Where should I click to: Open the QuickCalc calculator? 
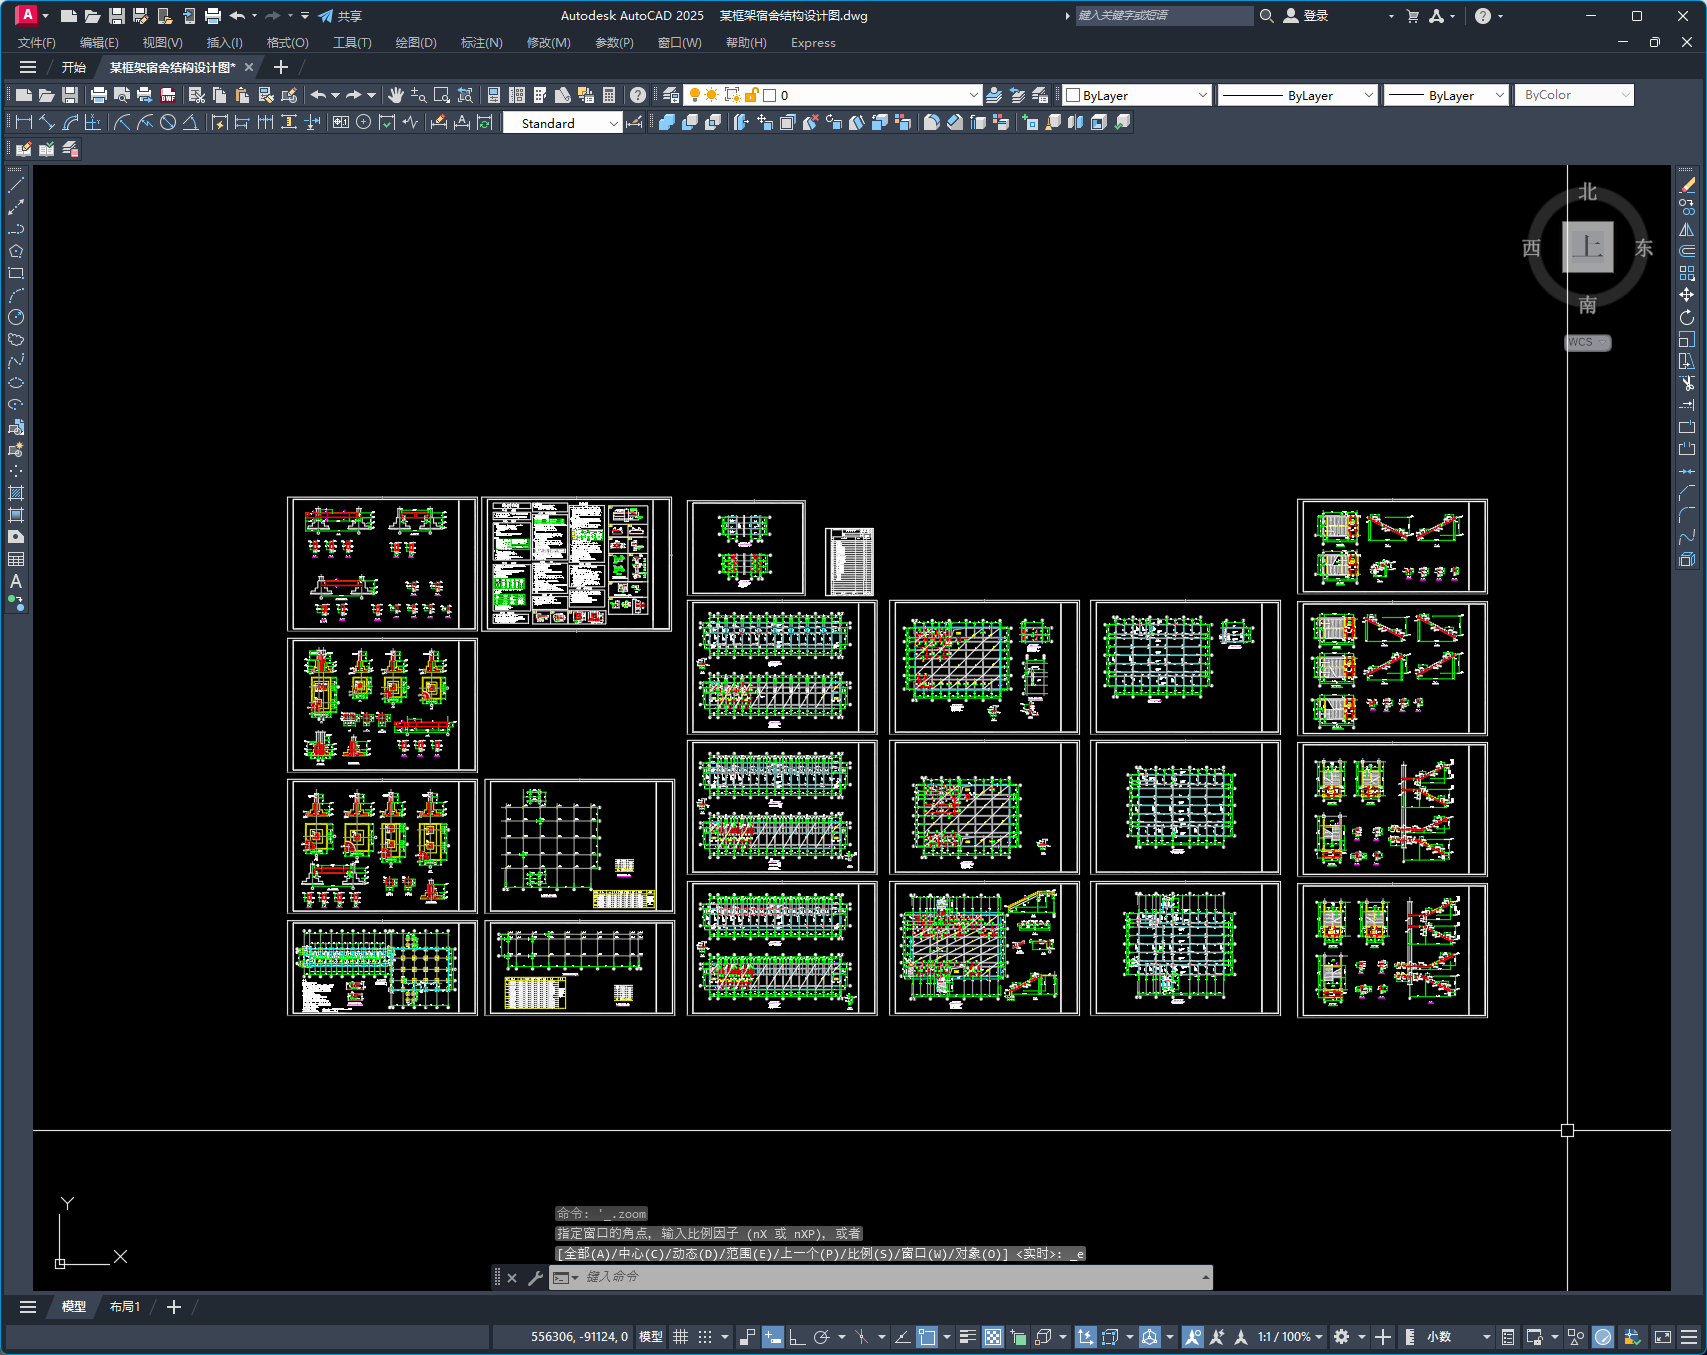[x=609, y=95]
